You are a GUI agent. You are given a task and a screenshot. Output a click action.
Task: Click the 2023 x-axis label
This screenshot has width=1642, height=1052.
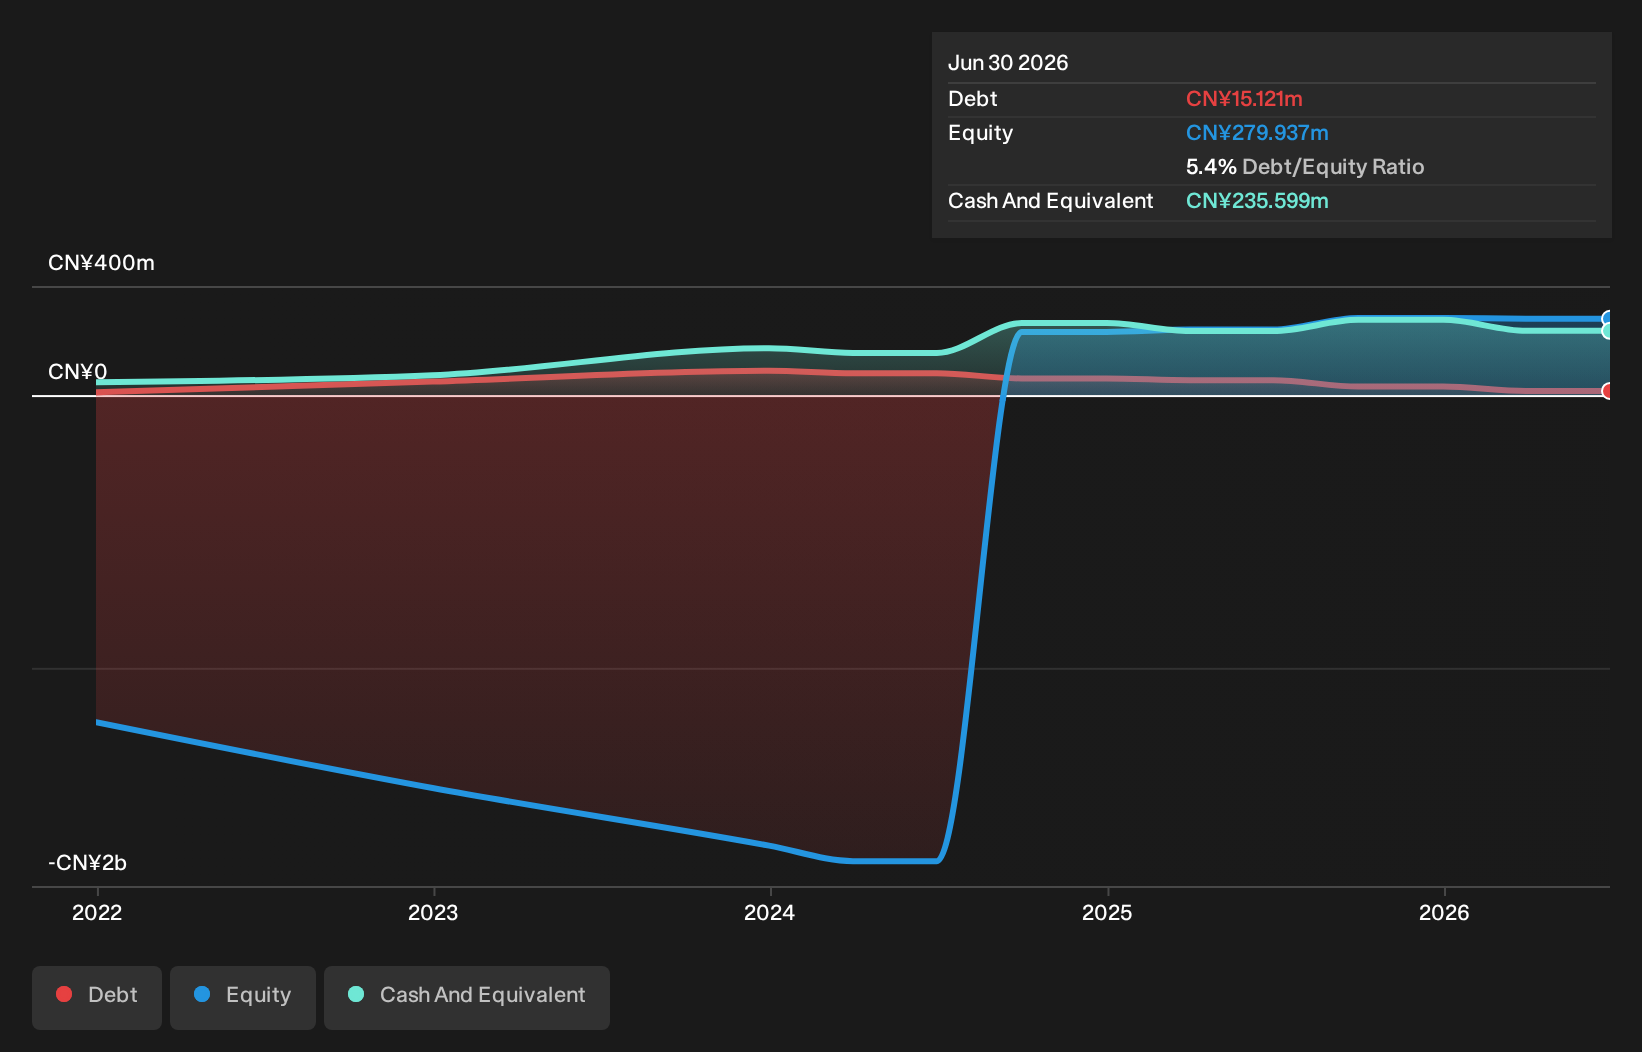point(433,912)
